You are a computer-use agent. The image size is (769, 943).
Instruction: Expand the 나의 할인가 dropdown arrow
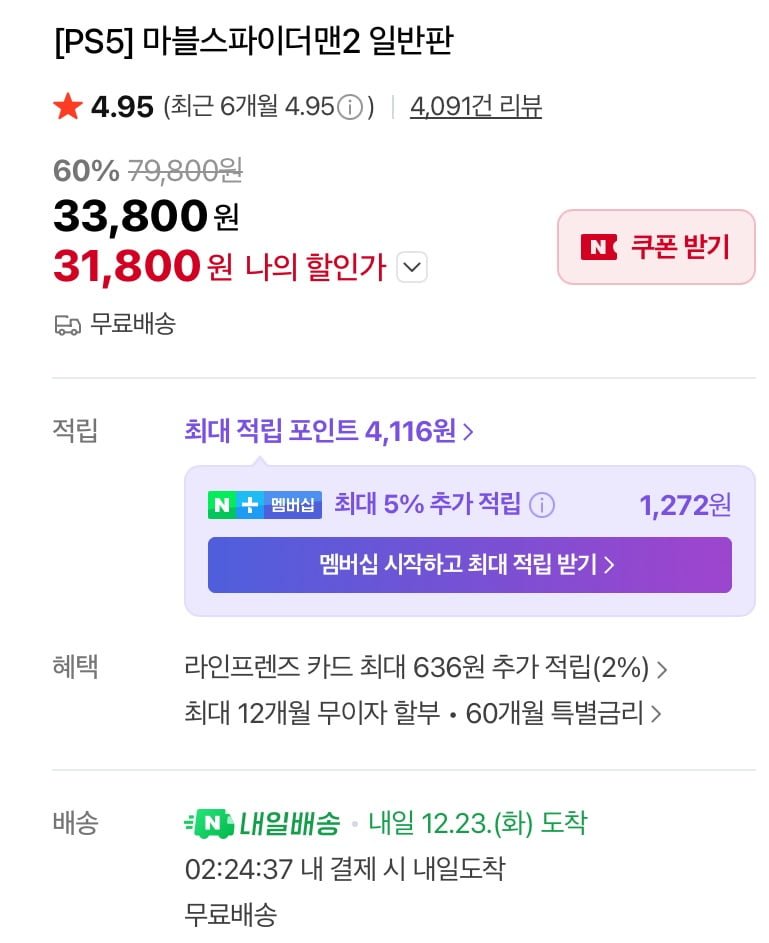tap(412, 268)
